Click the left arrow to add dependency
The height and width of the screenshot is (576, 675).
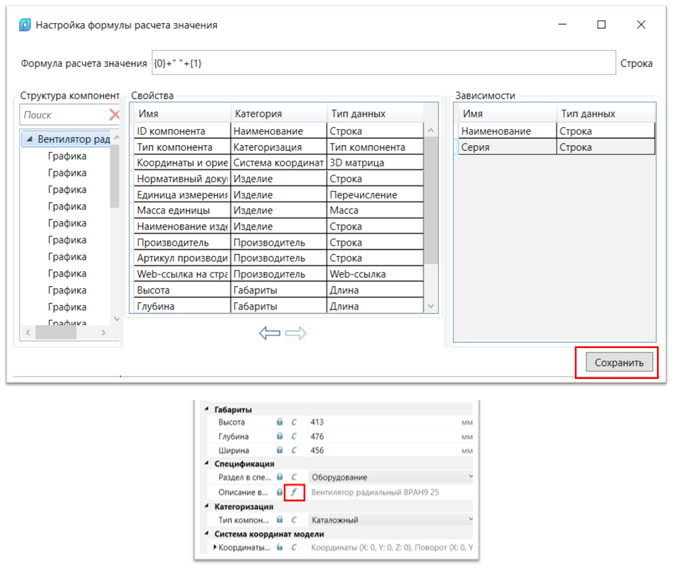point(270,333)
